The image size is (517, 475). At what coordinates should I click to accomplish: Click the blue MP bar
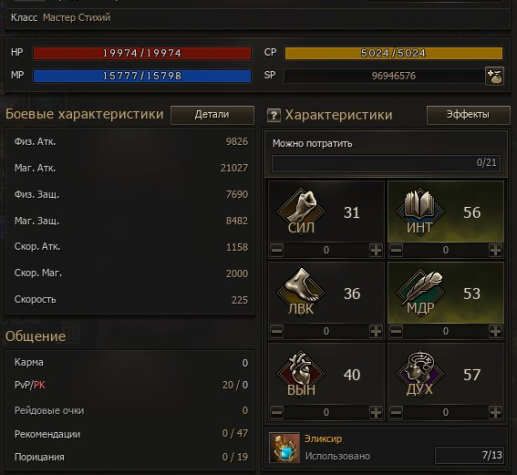142,76
